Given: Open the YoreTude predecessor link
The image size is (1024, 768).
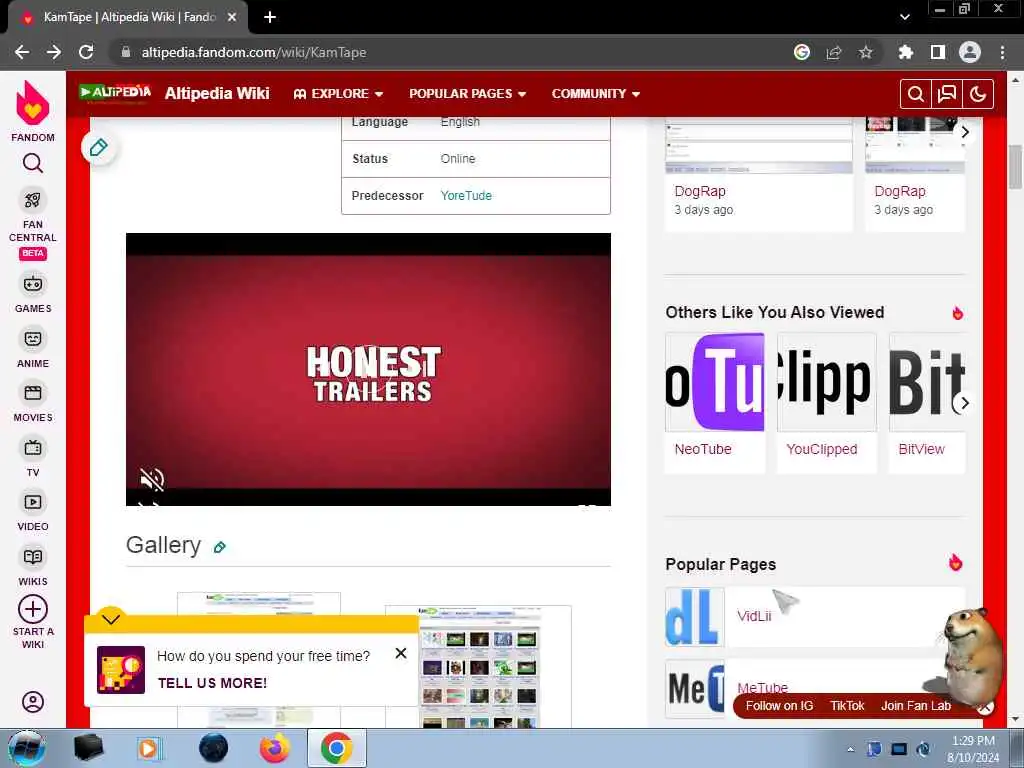Looking at the screenshot, I should 466,196.
